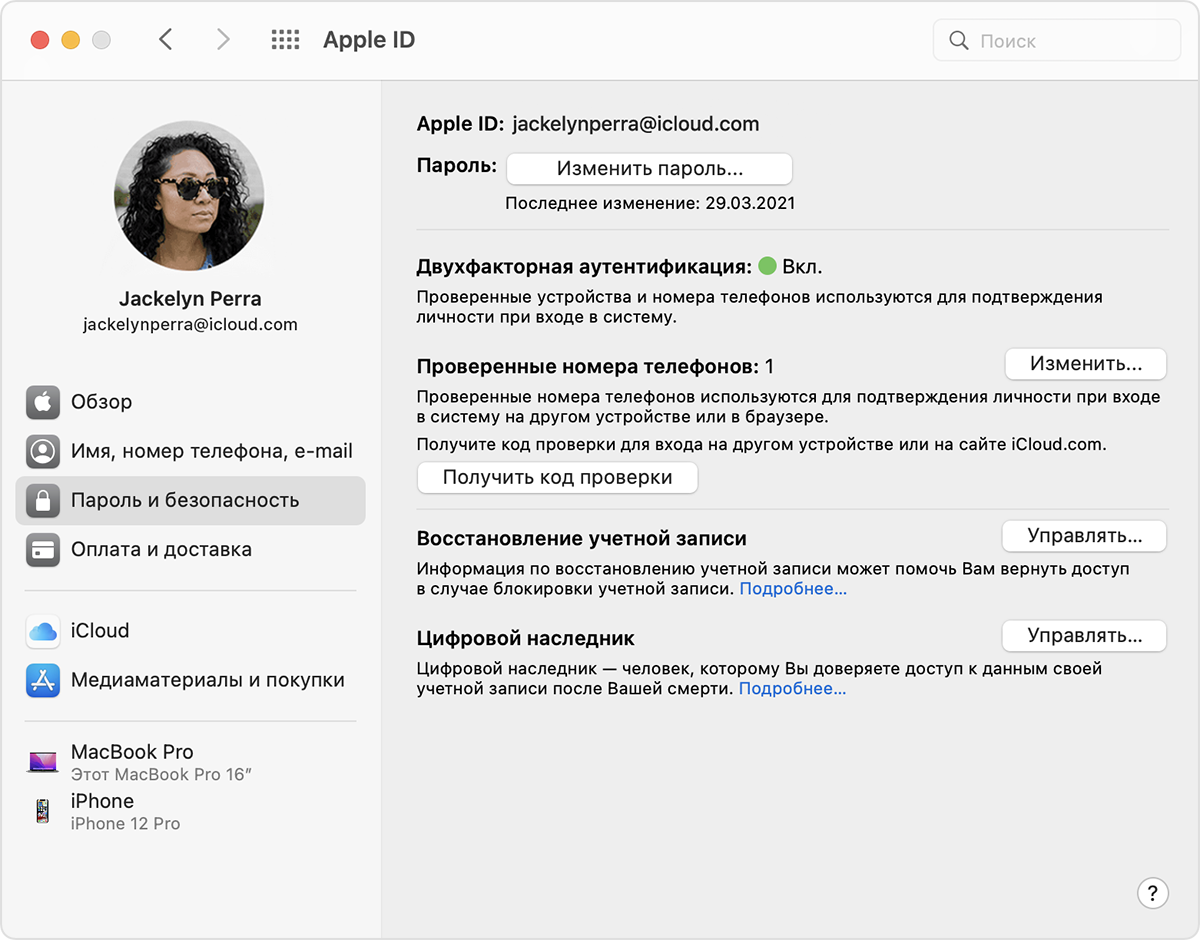Click the profile photo of Jackelyn Perra

tap(190, 195)
